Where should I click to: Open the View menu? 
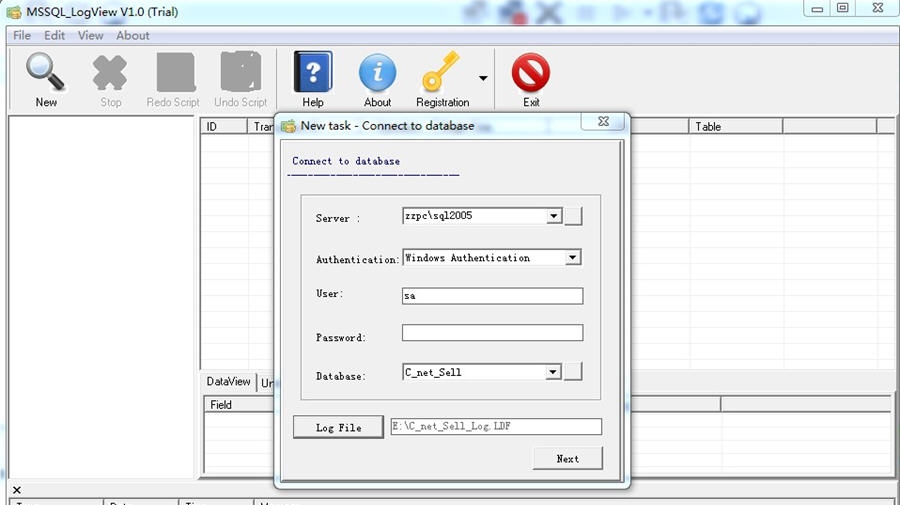tap(90, 36)
